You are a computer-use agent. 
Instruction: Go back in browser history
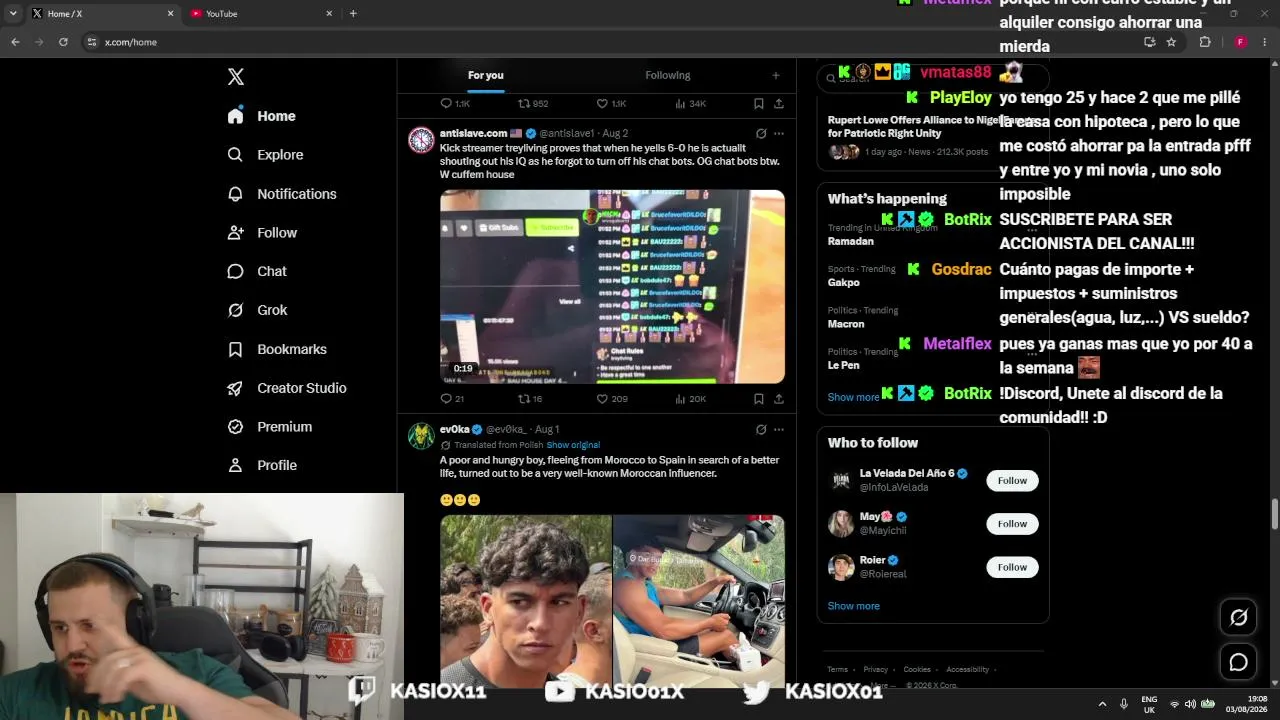pyautogui.click(x=15, y=42)
